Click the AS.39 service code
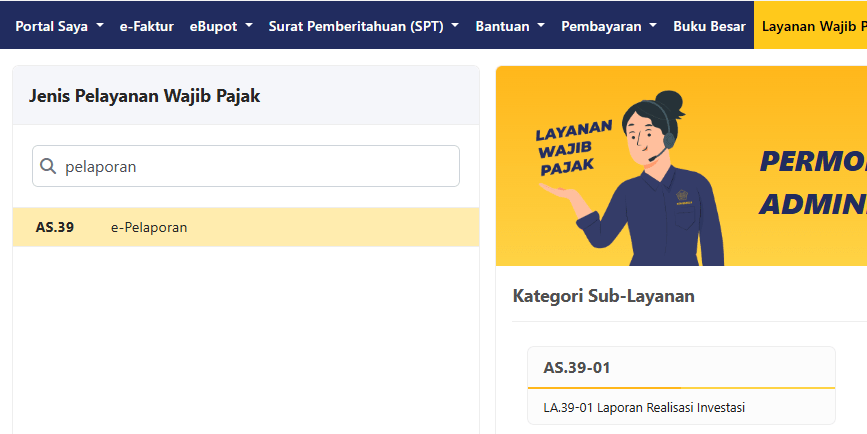 (x=55, y=227)
